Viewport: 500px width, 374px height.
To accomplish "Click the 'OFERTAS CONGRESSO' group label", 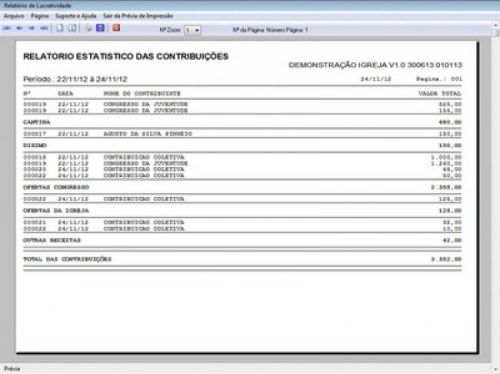I will [56, 187].
